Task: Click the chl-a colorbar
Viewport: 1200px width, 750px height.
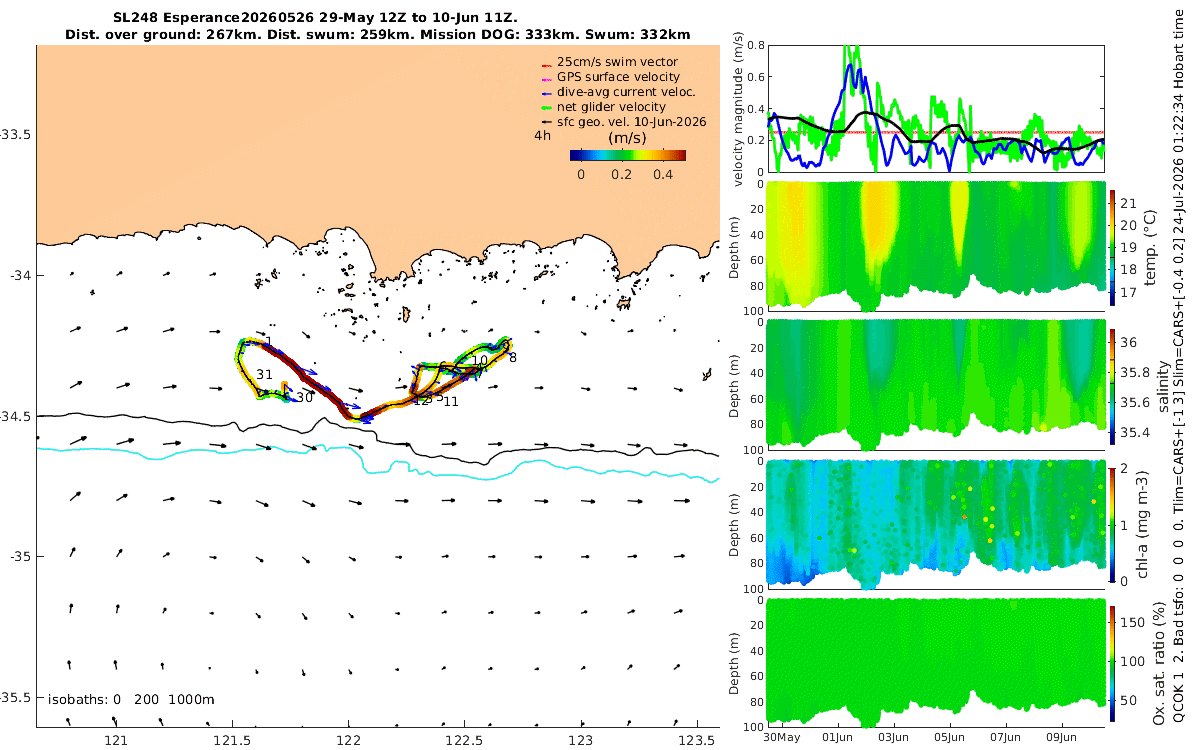Action: pyautogui.click(x=1113, y=523)
